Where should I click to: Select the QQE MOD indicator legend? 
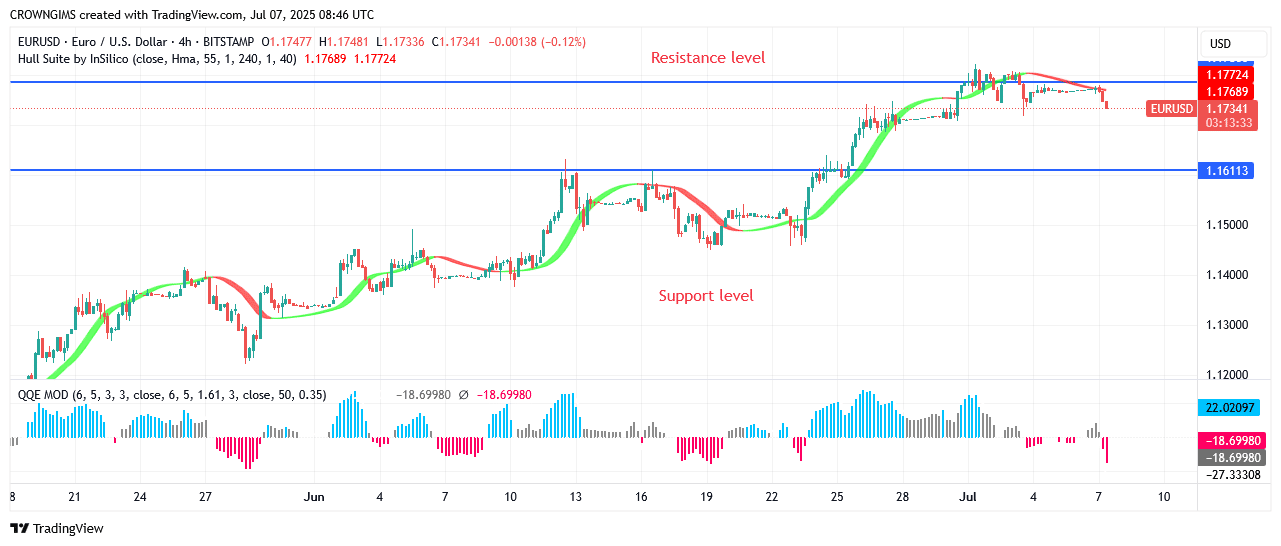point(172,395)
